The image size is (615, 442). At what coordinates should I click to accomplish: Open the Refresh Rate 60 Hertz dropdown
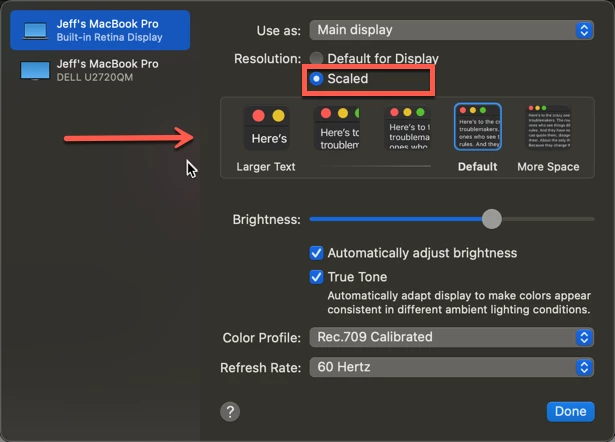(451, 367)
